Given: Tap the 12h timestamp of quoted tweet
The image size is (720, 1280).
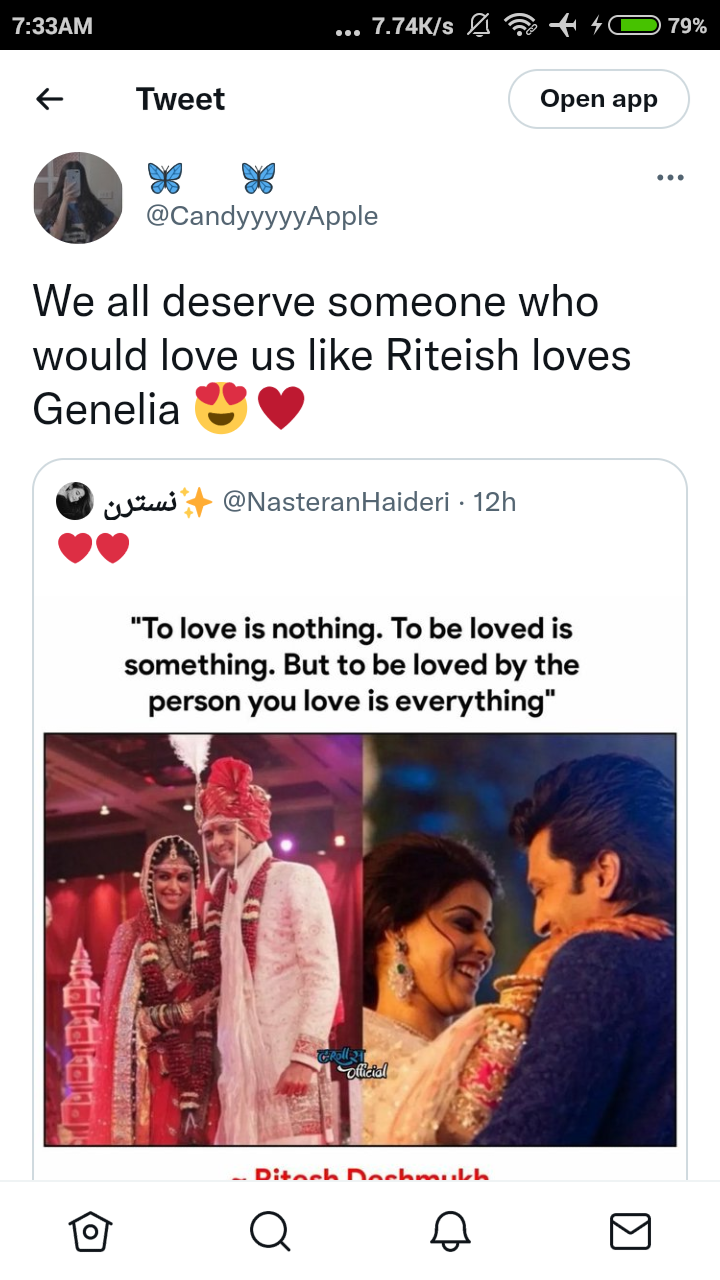Looking at the screenshot, I should coord(494,502).
